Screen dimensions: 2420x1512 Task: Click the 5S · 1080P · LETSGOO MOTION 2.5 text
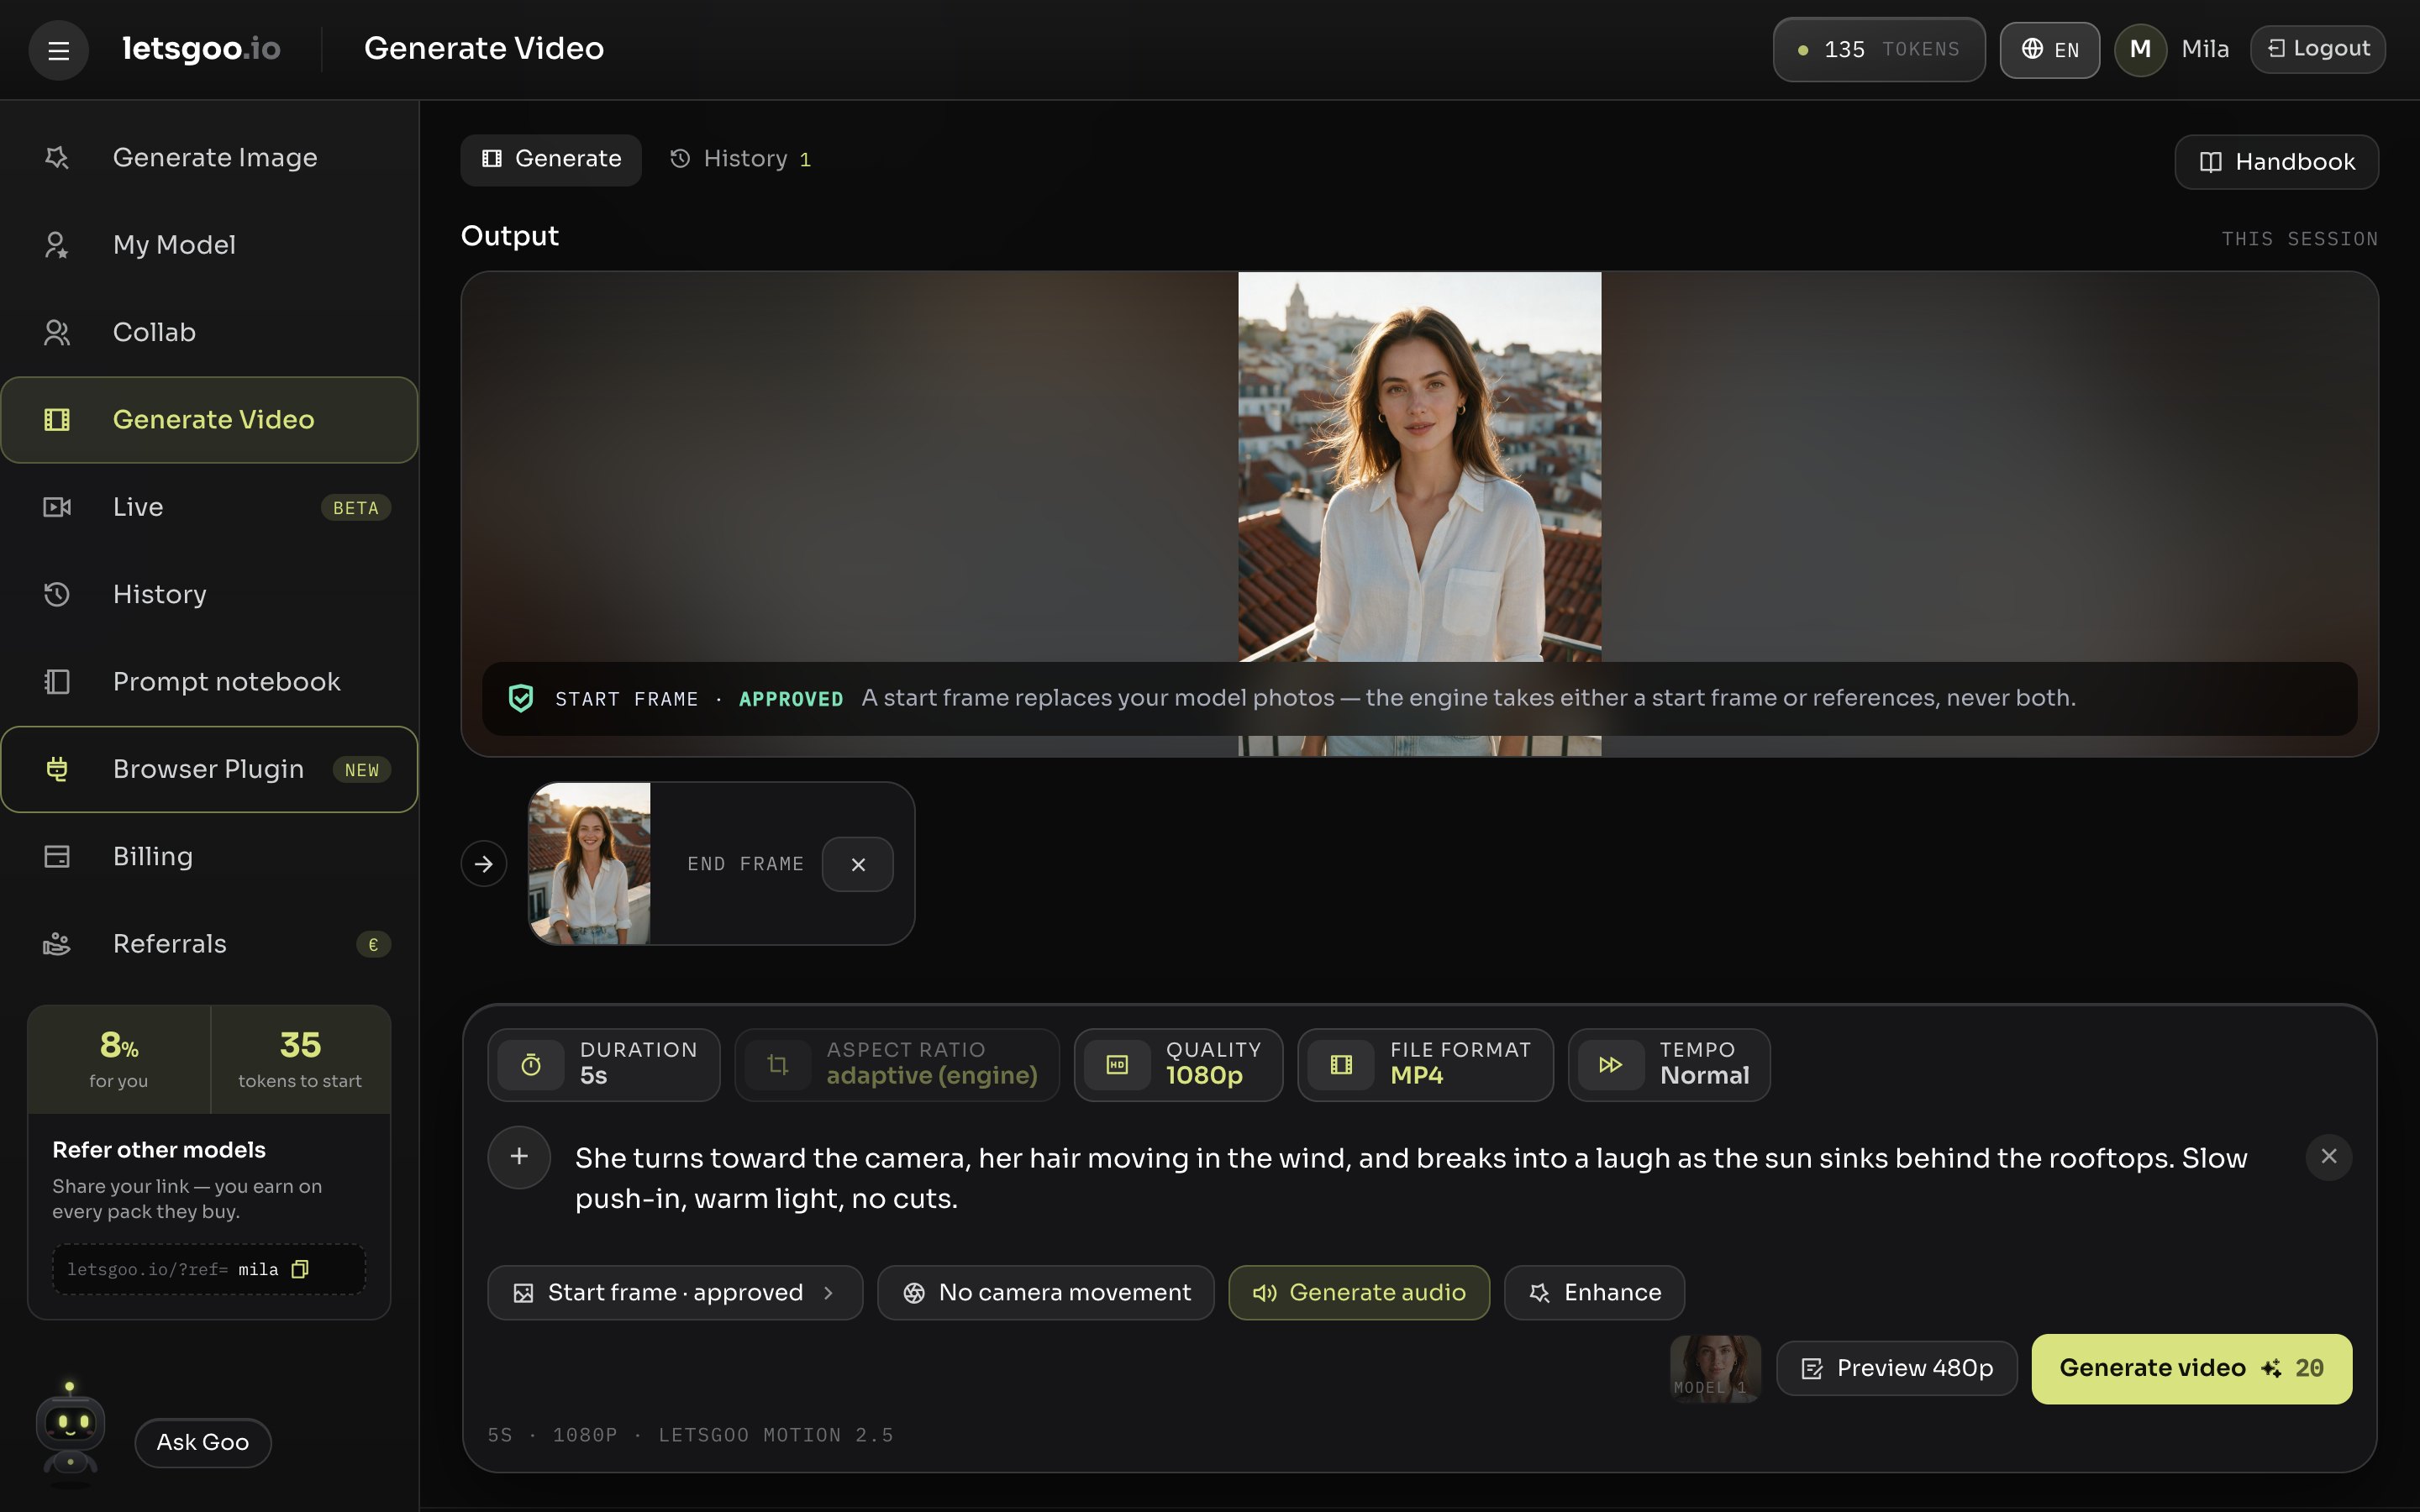point(690,1435)
